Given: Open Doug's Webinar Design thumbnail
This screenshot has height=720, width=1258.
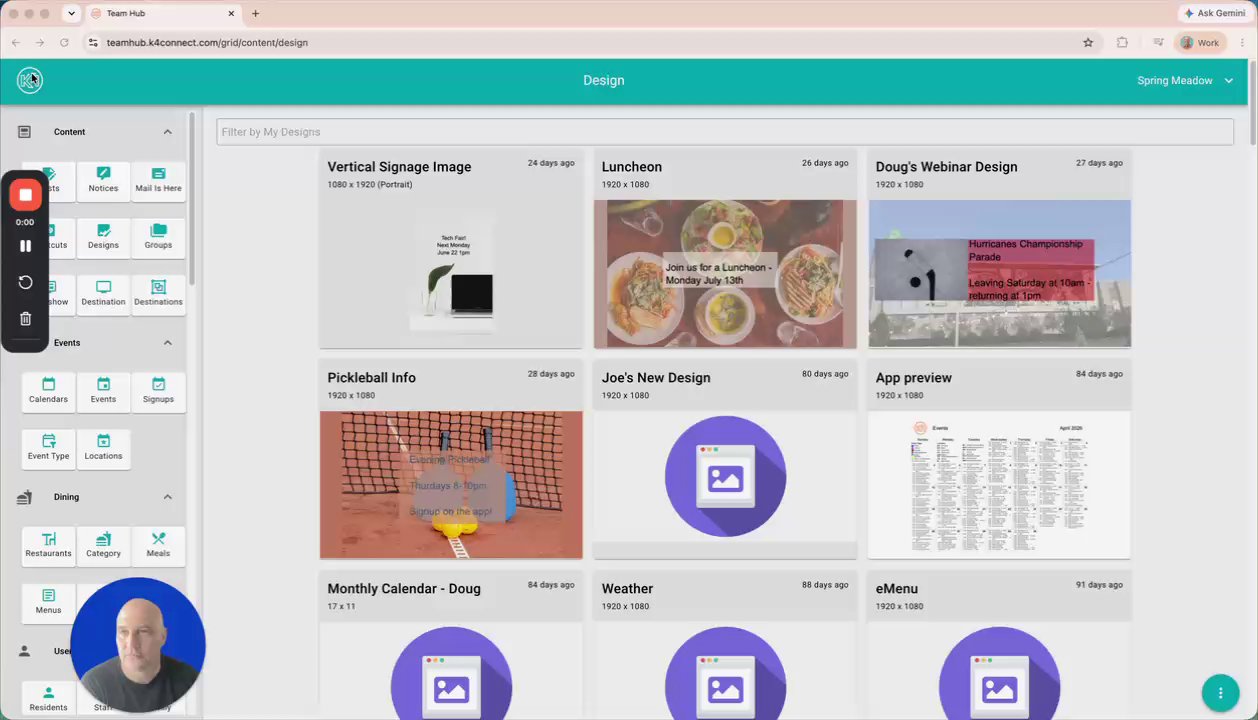Looking at the screenshot, I should pyautogui.click(x=999, y=273).
